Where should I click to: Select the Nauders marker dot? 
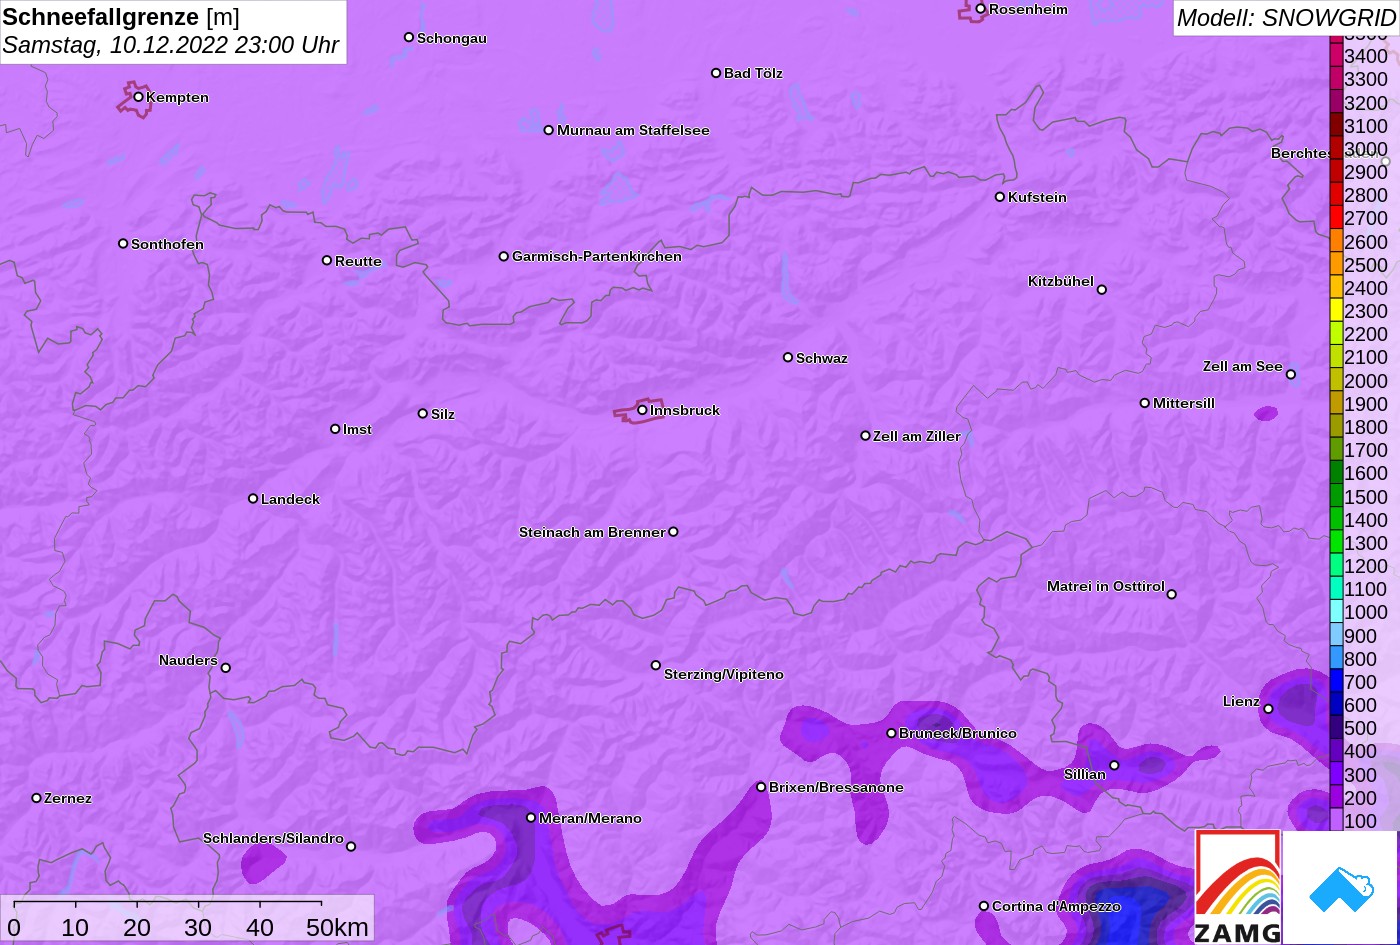[x=225, y=668]
